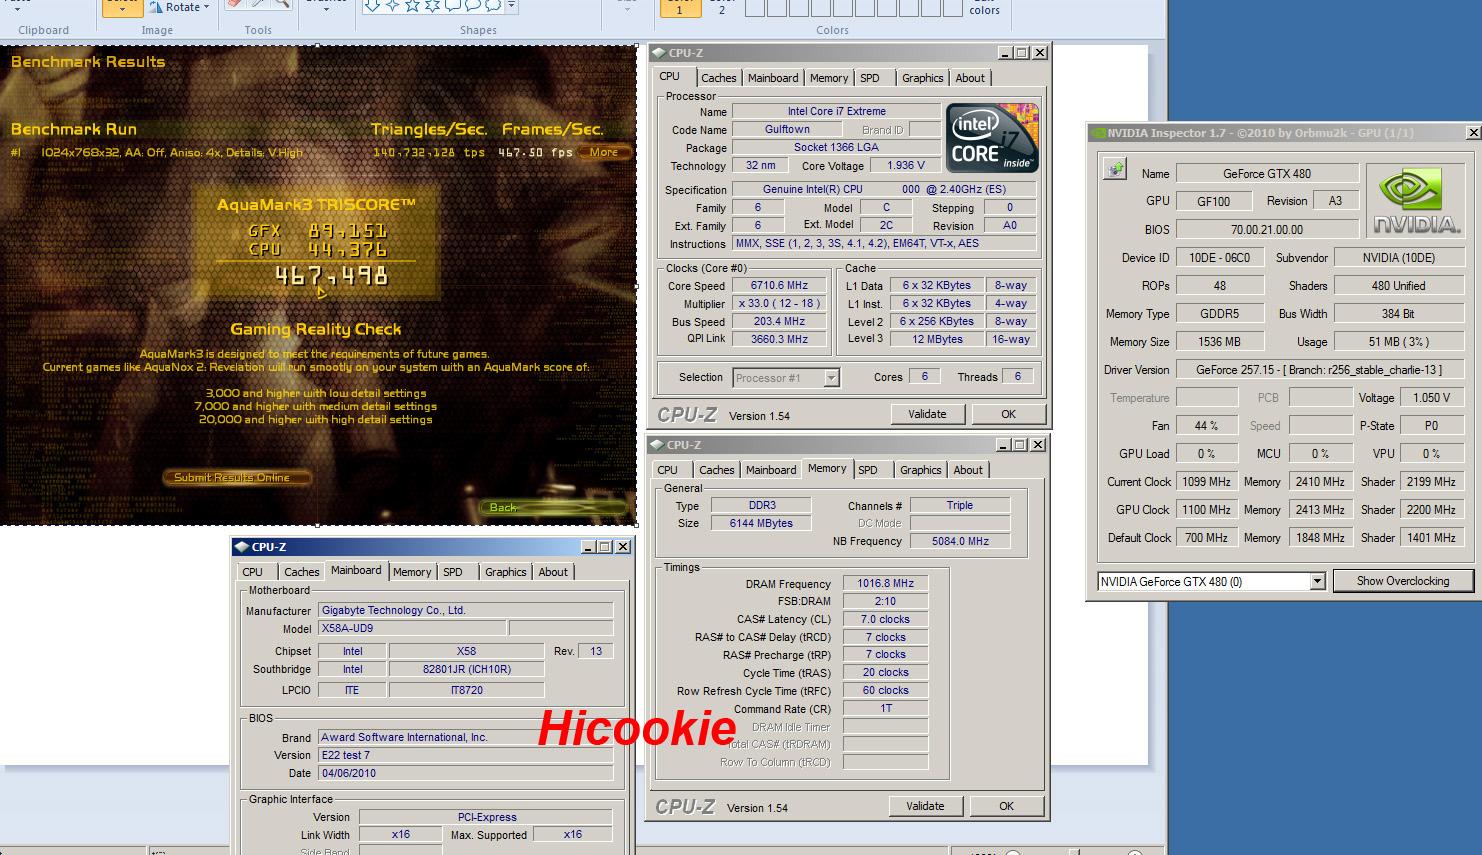Screen dimensions: 1482x855
Task: Click OK in the Memory CPU-Z window
Action: click(x=1006, y=806)
